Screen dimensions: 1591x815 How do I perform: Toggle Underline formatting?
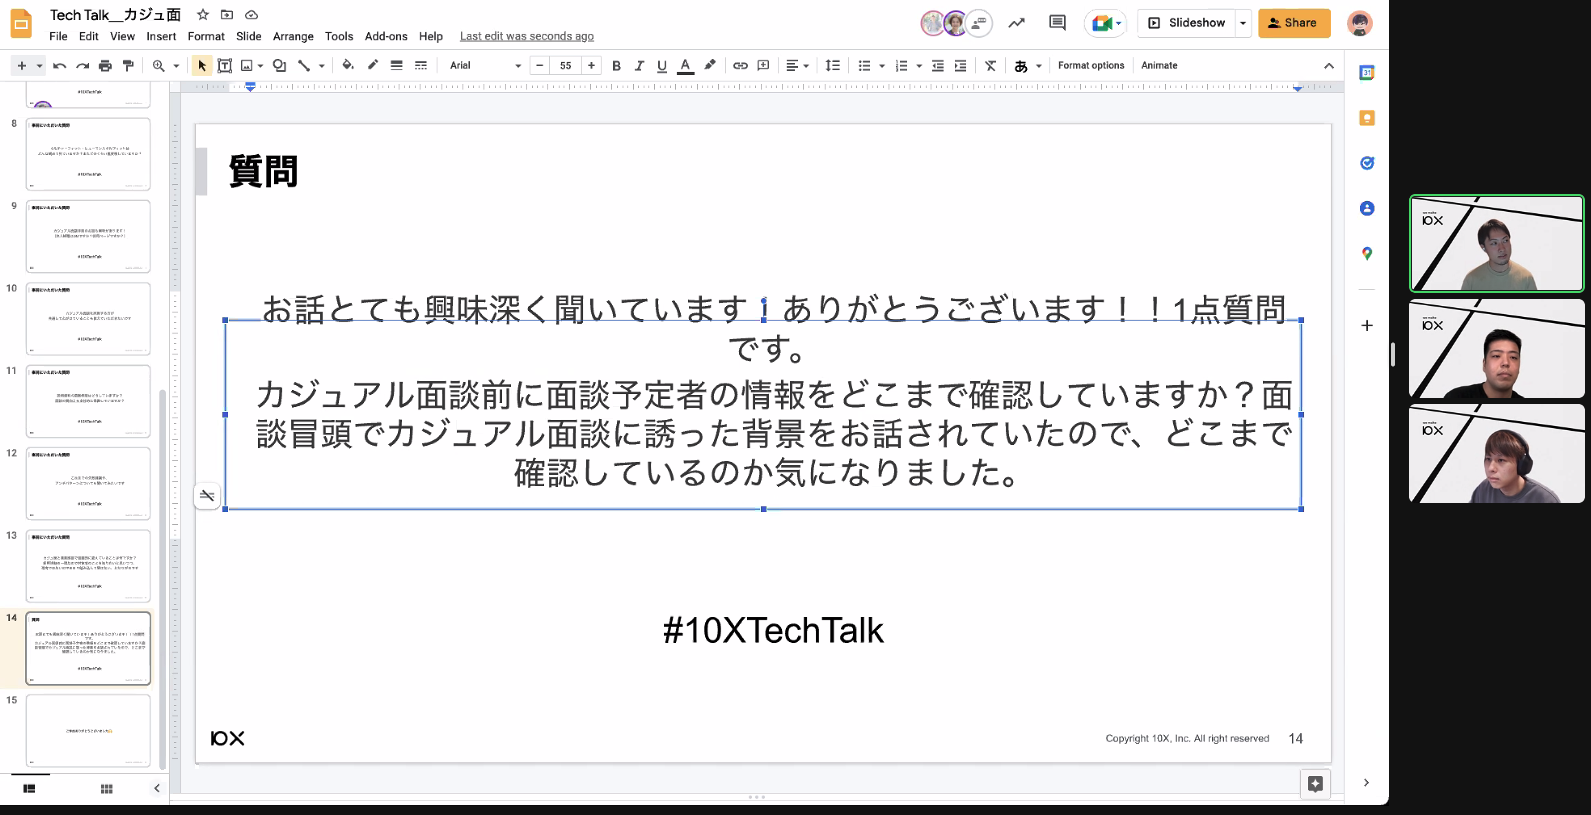pos(661,66)
